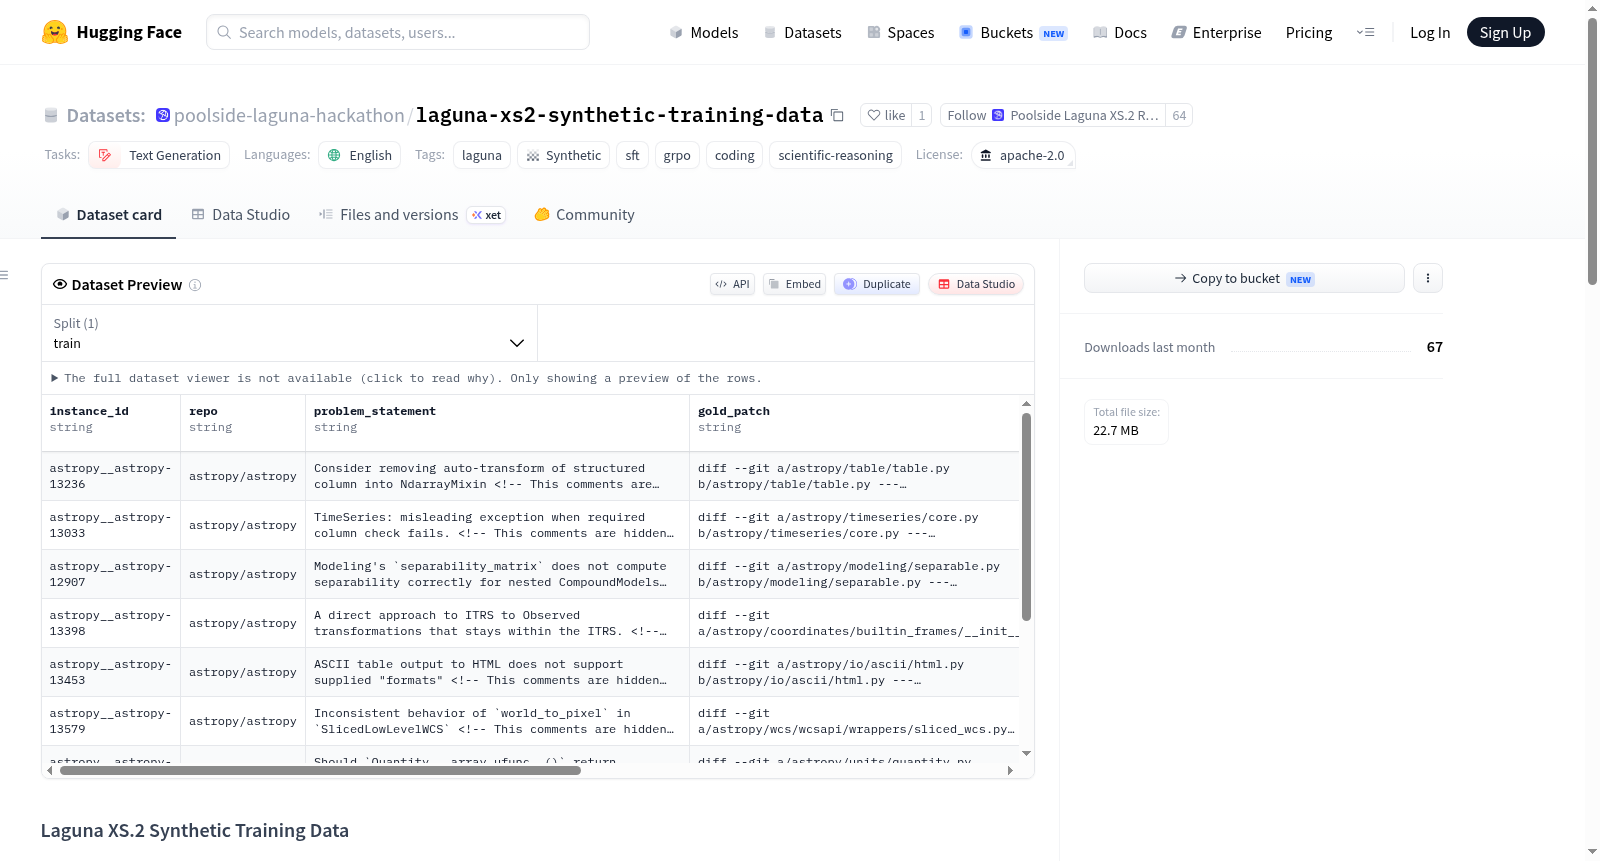Open the more options kebab menu
The height and width of the screenshot is (861, 1600).
(x=1428, y=278)
